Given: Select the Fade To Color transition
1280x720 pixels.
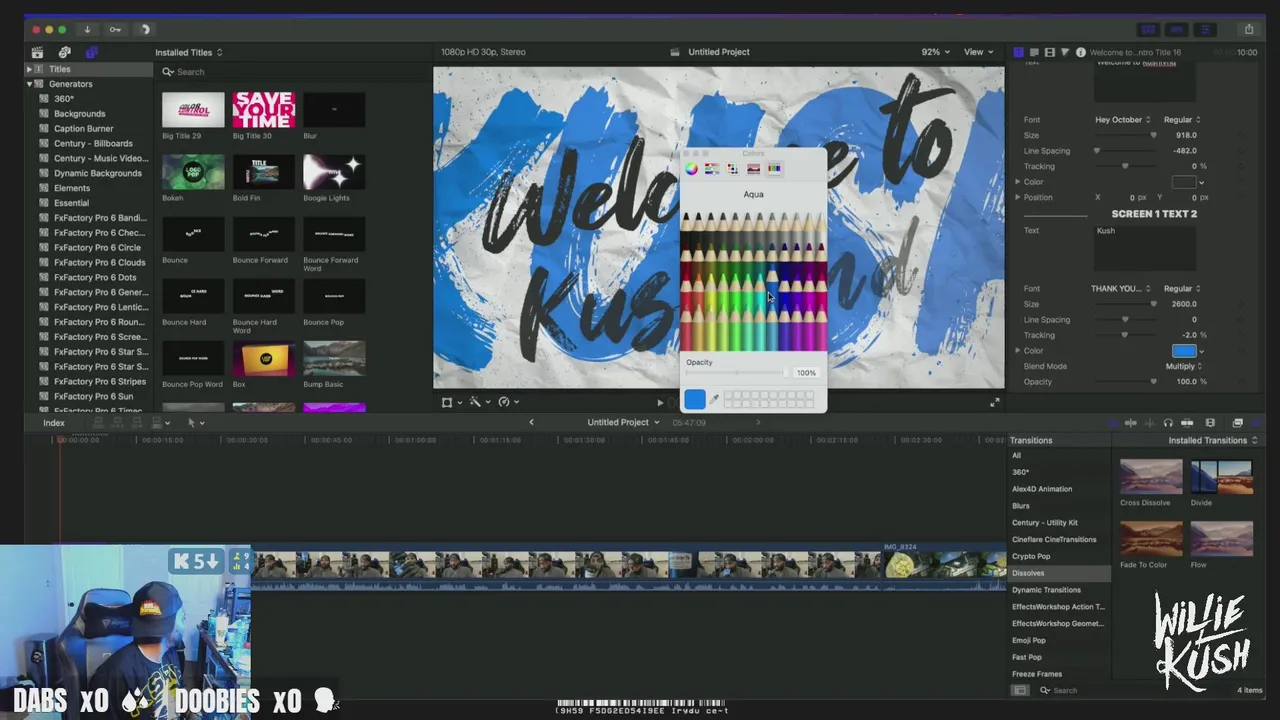Looking at the screenshot, I should pyautogui.click(x=1151, y=539).
